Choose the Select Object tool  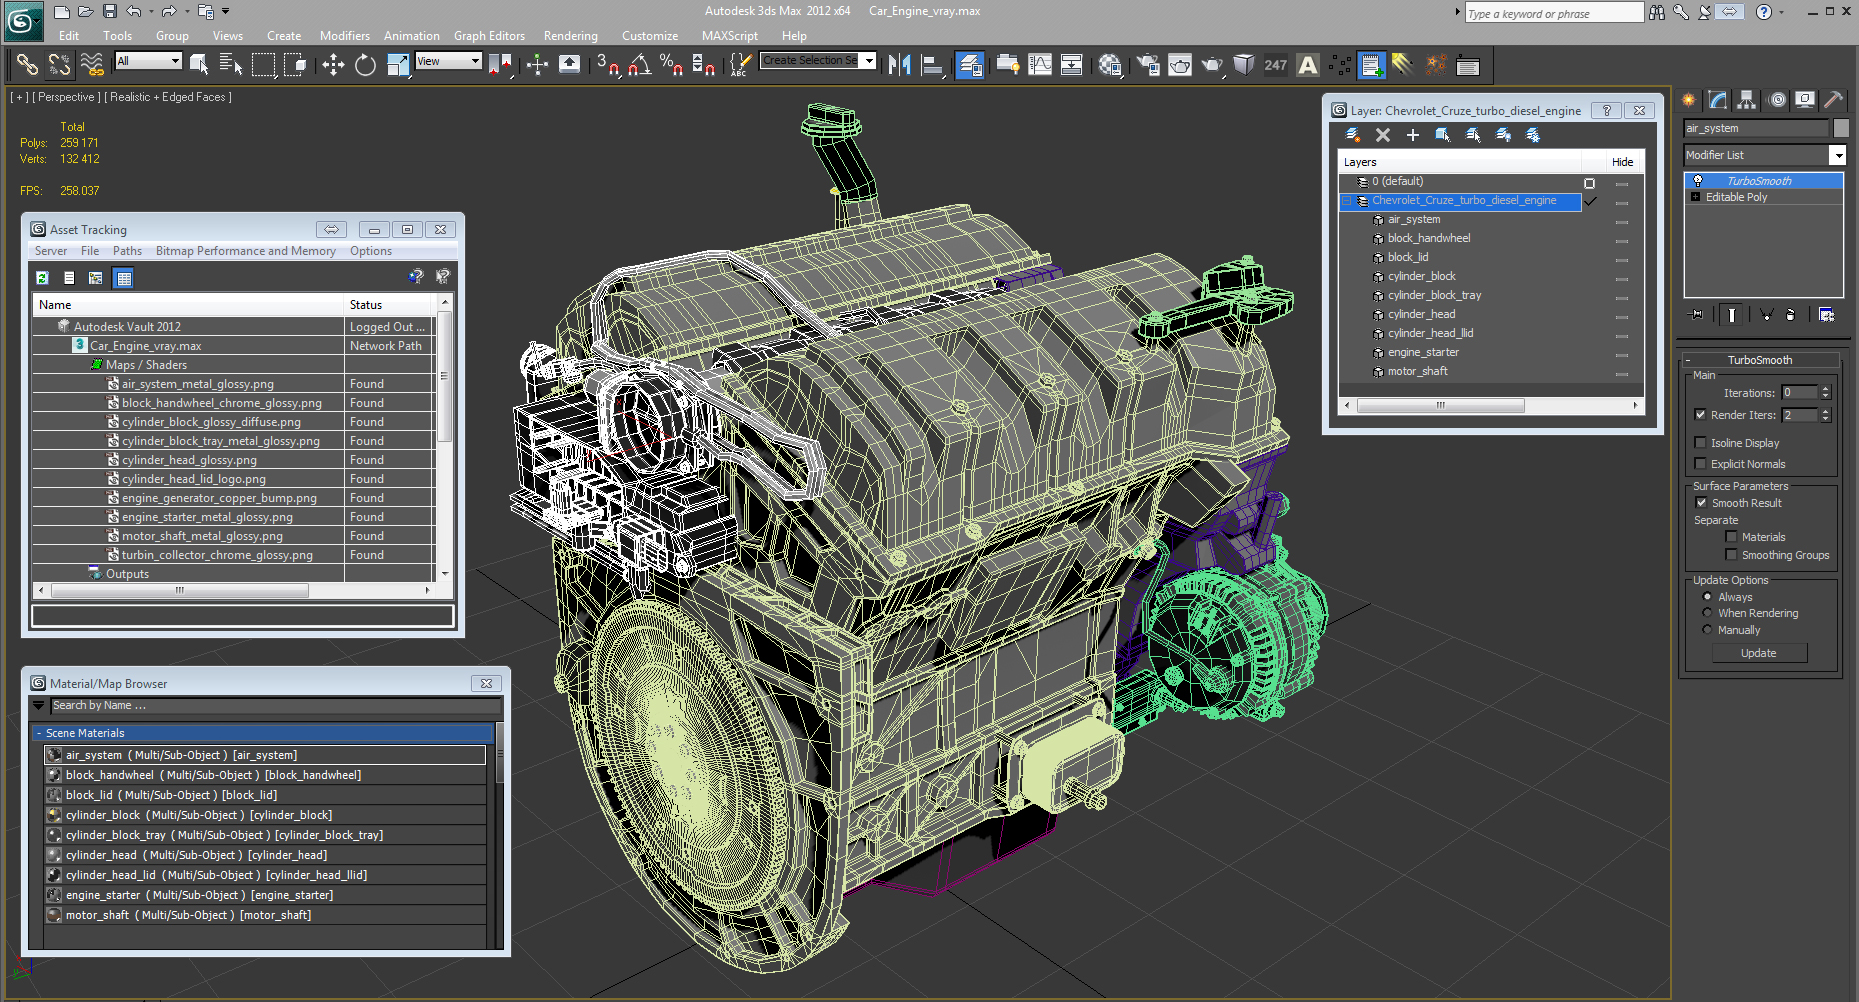pyautogui.click(x=199, y=65)
